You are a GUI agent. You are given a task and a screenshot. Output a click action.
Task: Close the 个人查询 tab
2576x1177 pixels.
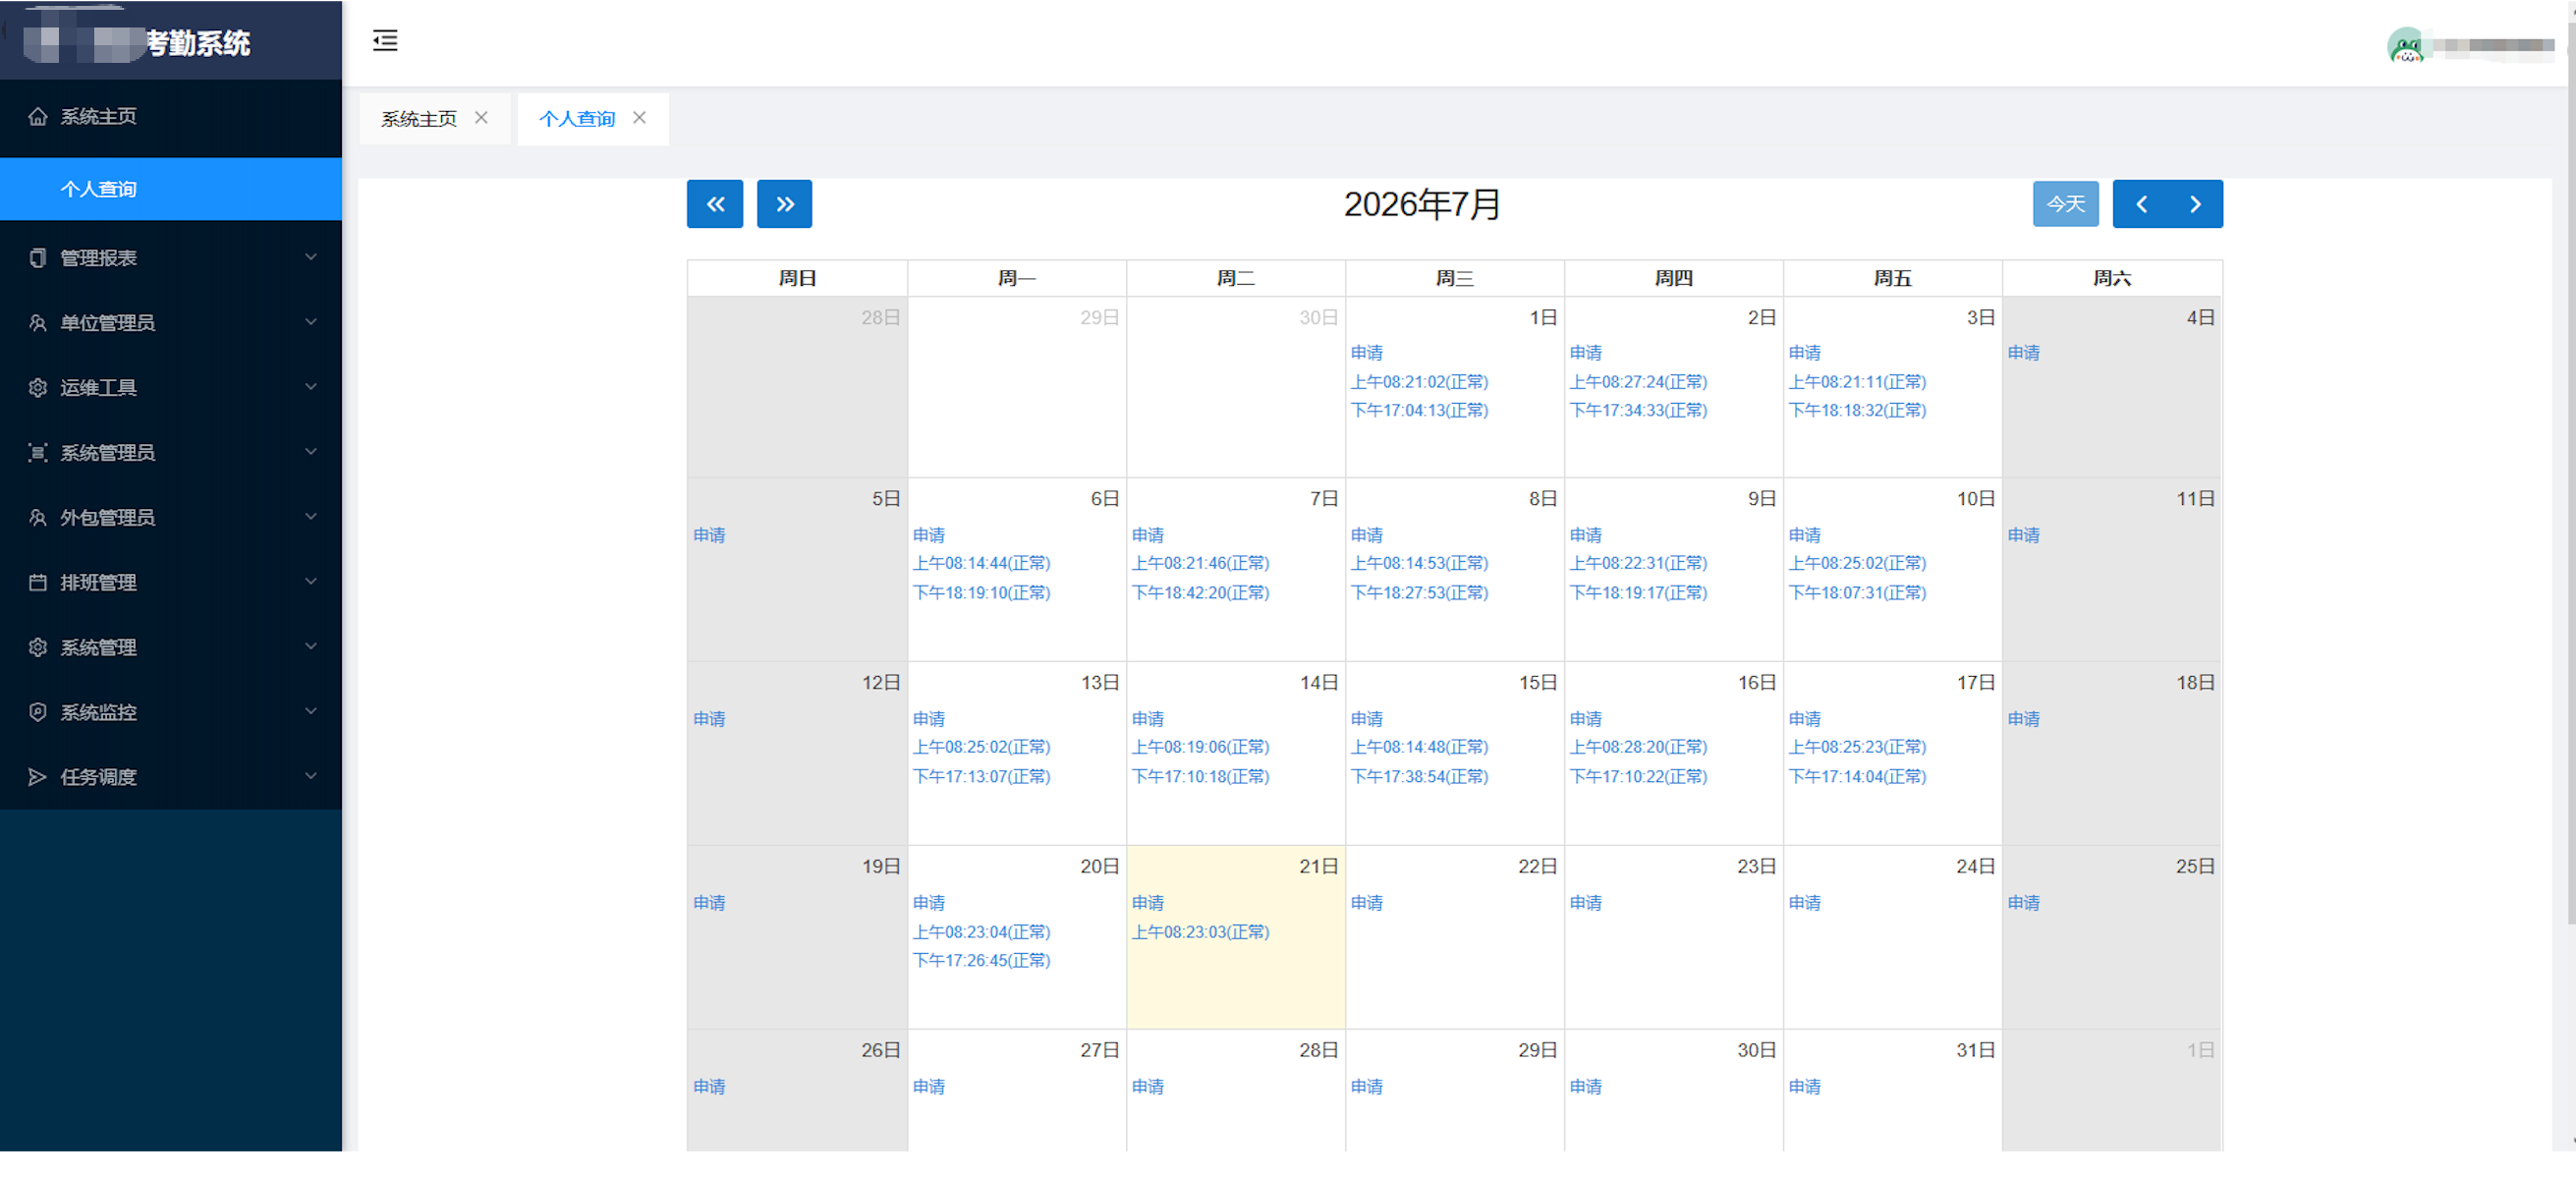(x=639, y=118)
